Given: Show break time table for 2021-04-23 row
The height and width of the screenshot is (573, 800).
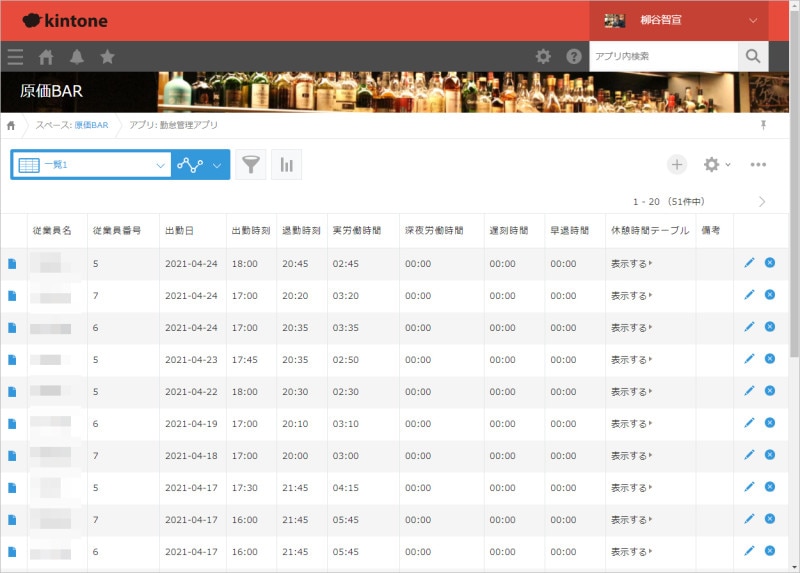Looking at the screenshot, I should point(632,360).
